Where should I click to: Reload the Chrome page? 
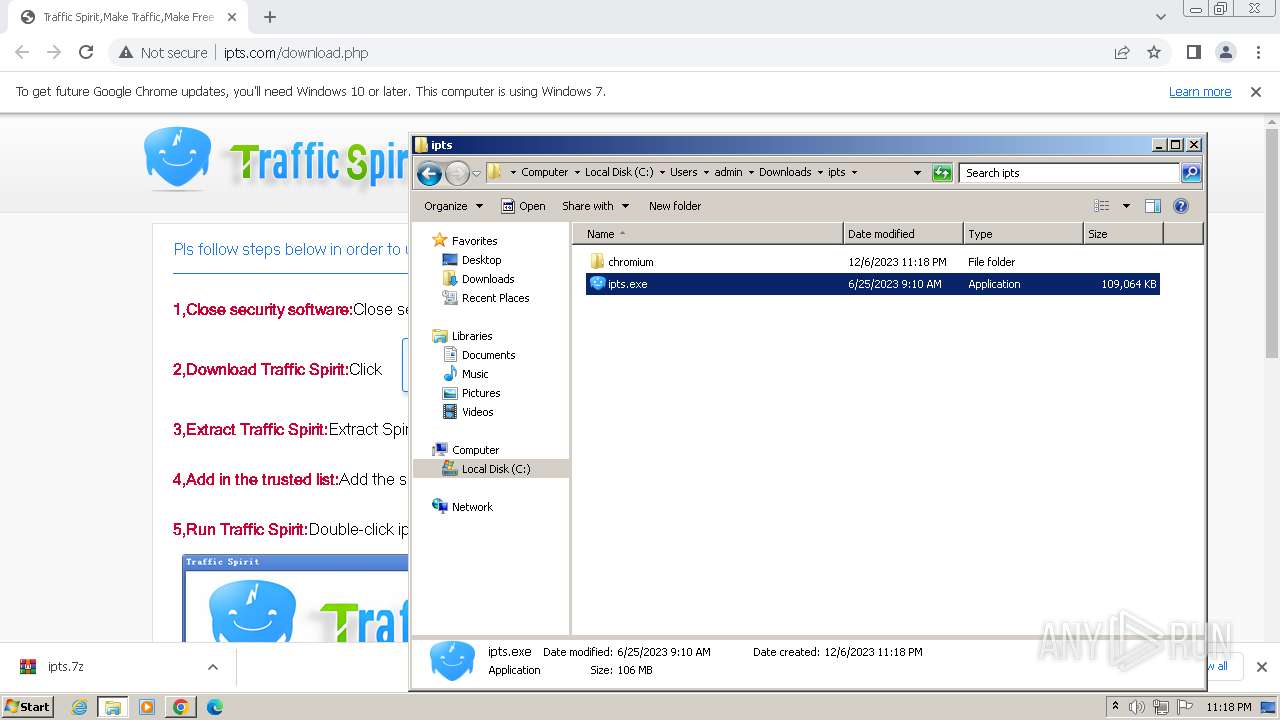tap(86, 52)
